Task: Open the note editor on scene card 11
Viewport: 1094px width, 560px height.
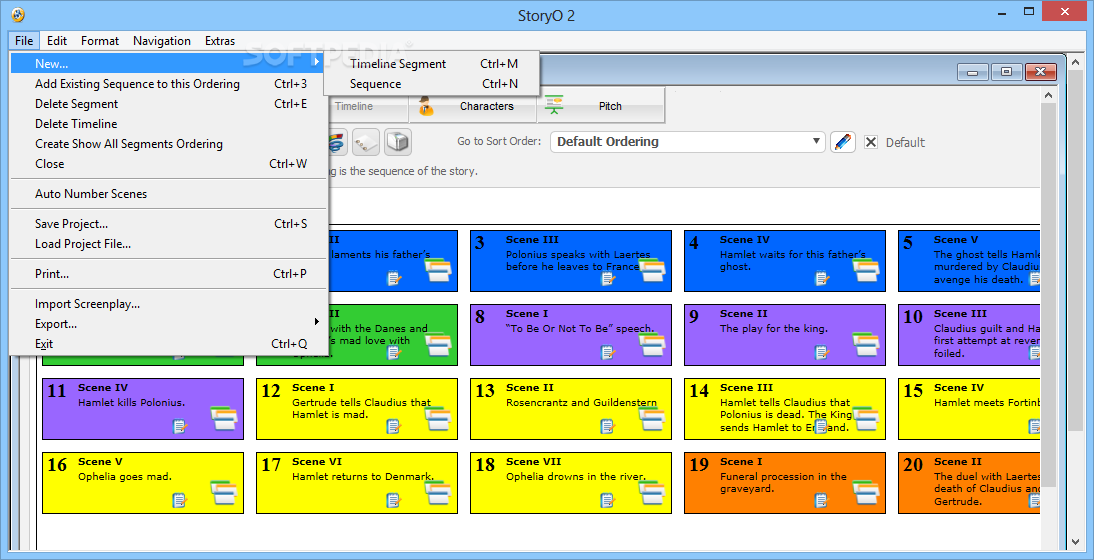Action: [x=180, y=427]
